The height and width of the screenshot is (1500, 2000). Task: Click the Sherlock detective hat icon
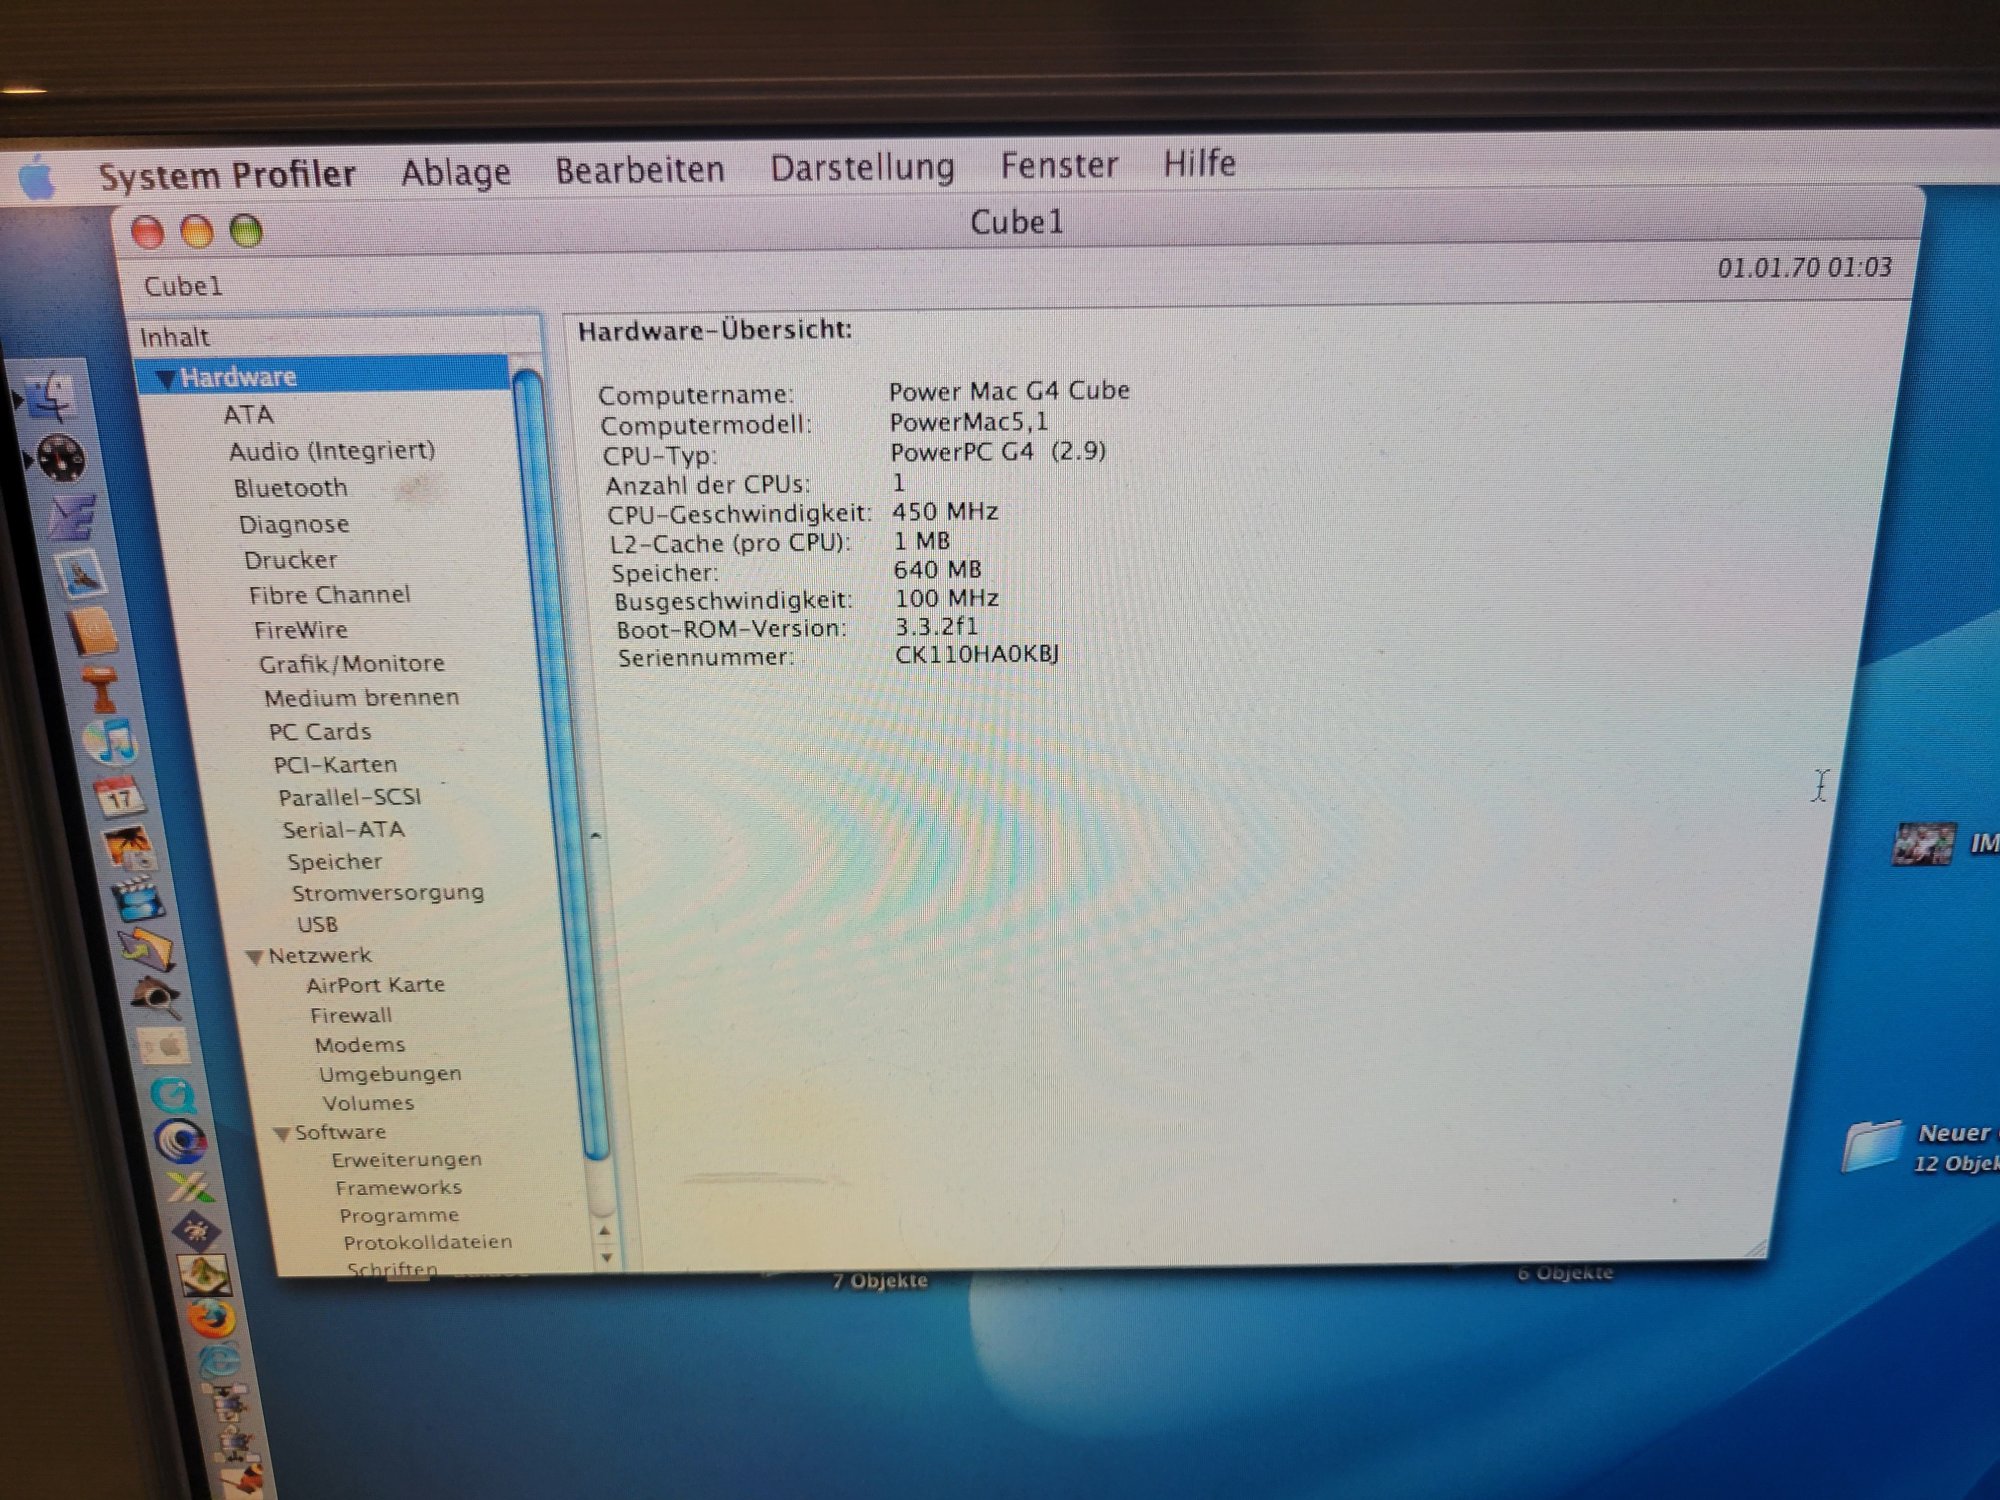(155, 995)
